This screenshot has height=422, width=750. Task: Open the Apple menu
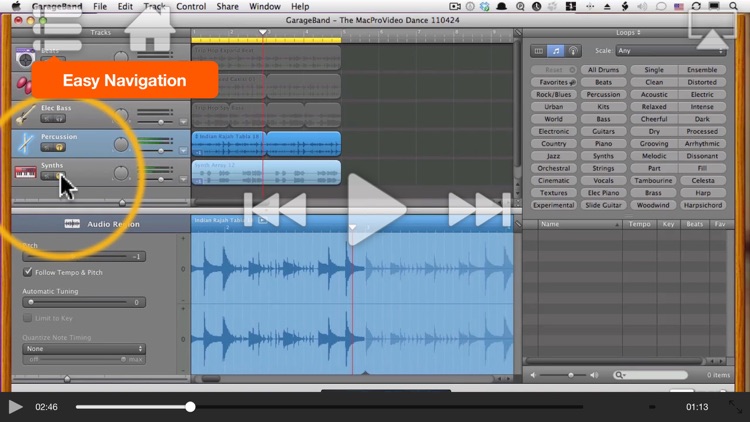click(16, 6)
